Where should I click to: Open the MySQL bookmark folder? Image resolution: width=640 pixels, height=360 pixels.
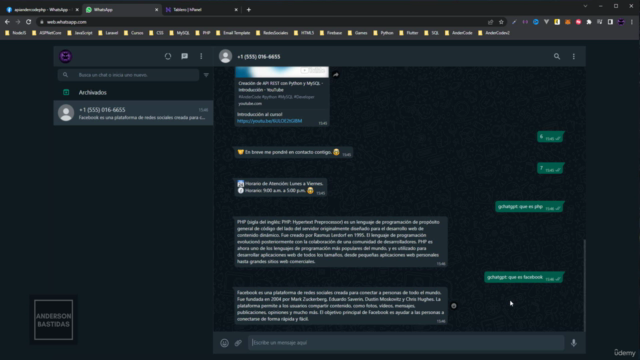point(179,33)
